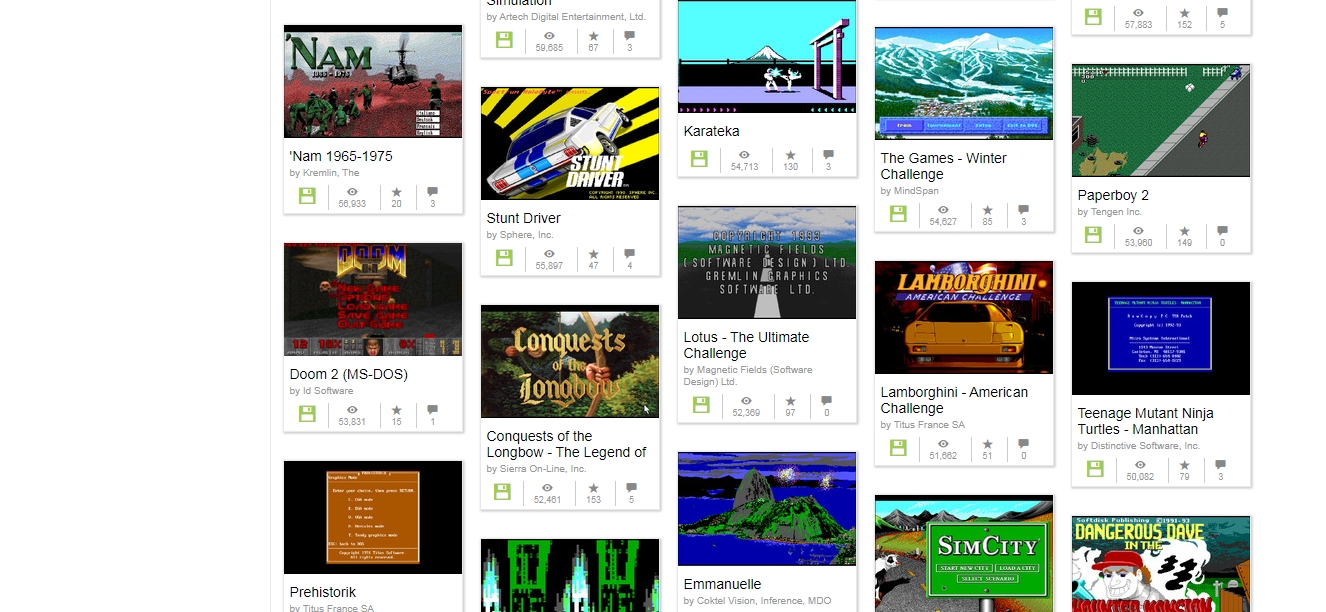The width and height of the screenshot is (1326, 612).
Task: Click the favorites star on Lamborghini American Challenge
Action: click(x=987, y=443)
